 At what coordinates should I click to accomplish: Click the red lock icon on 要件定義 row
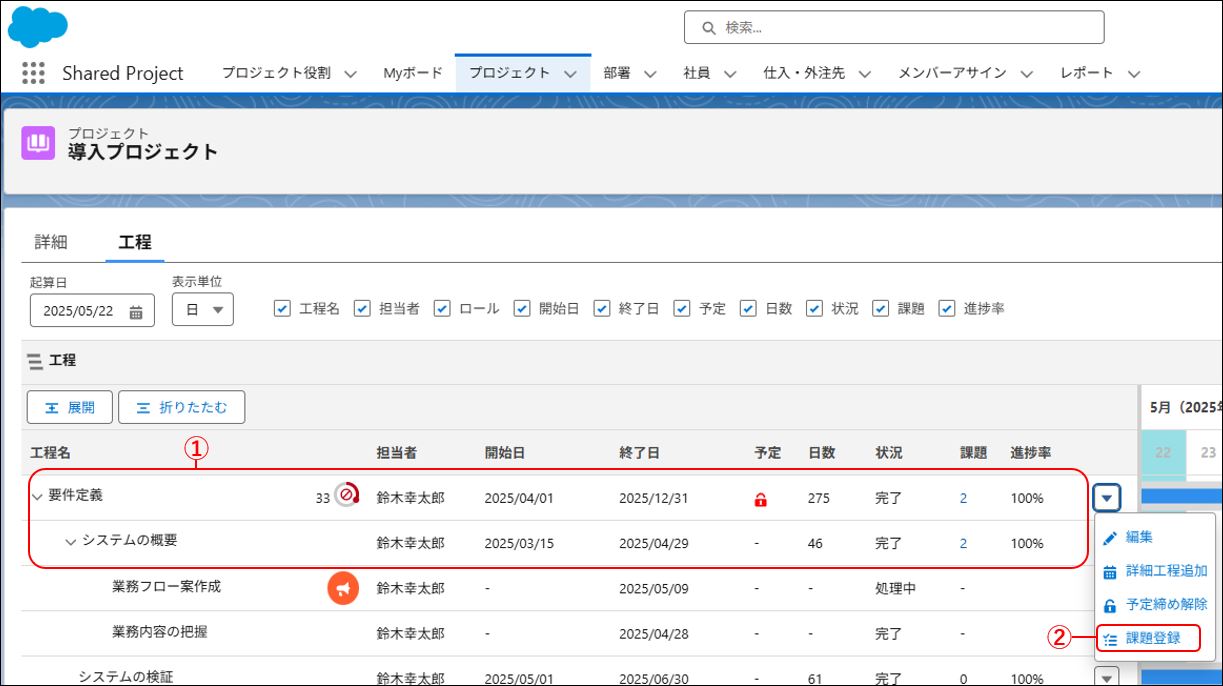pos(760,499)
